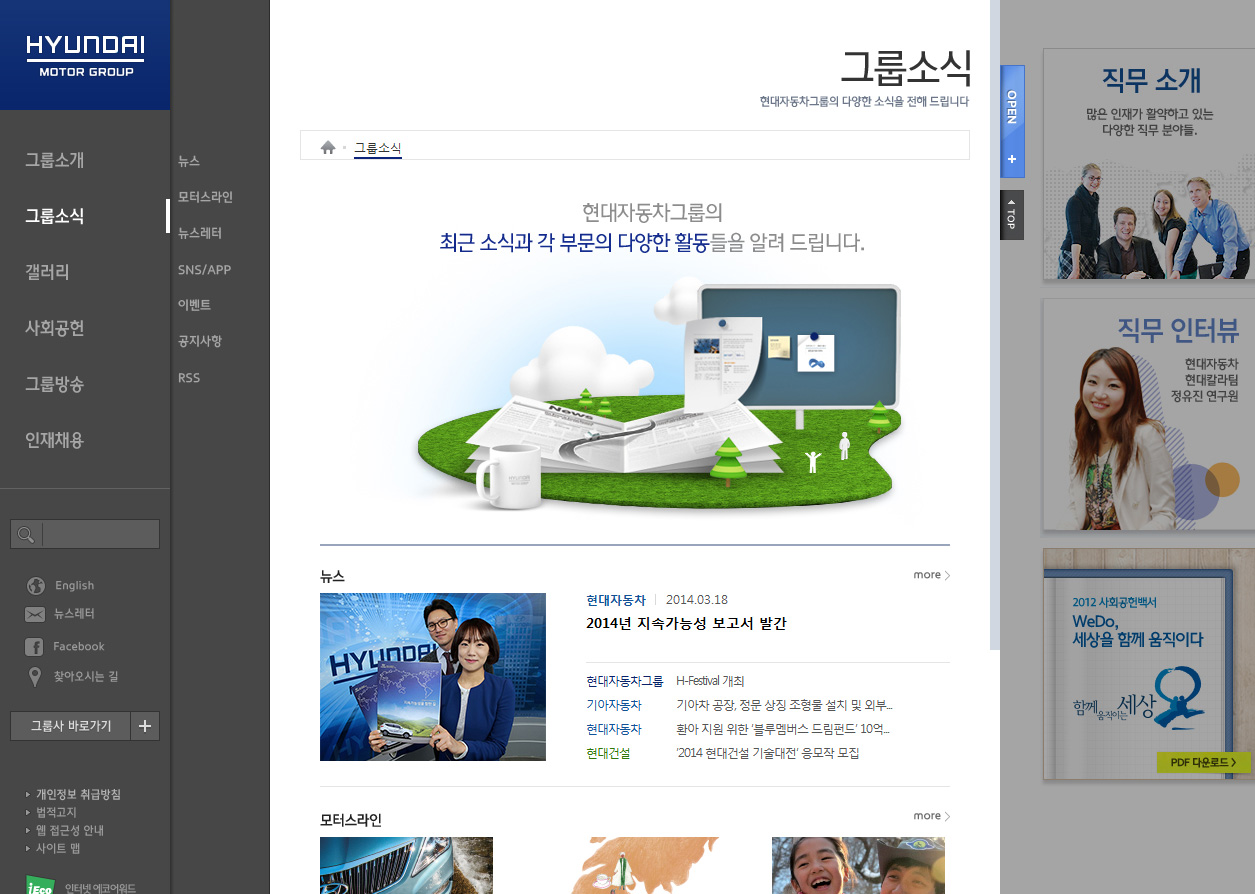
Task: Open the 갤러리 main menu
Action: (47, 272)
